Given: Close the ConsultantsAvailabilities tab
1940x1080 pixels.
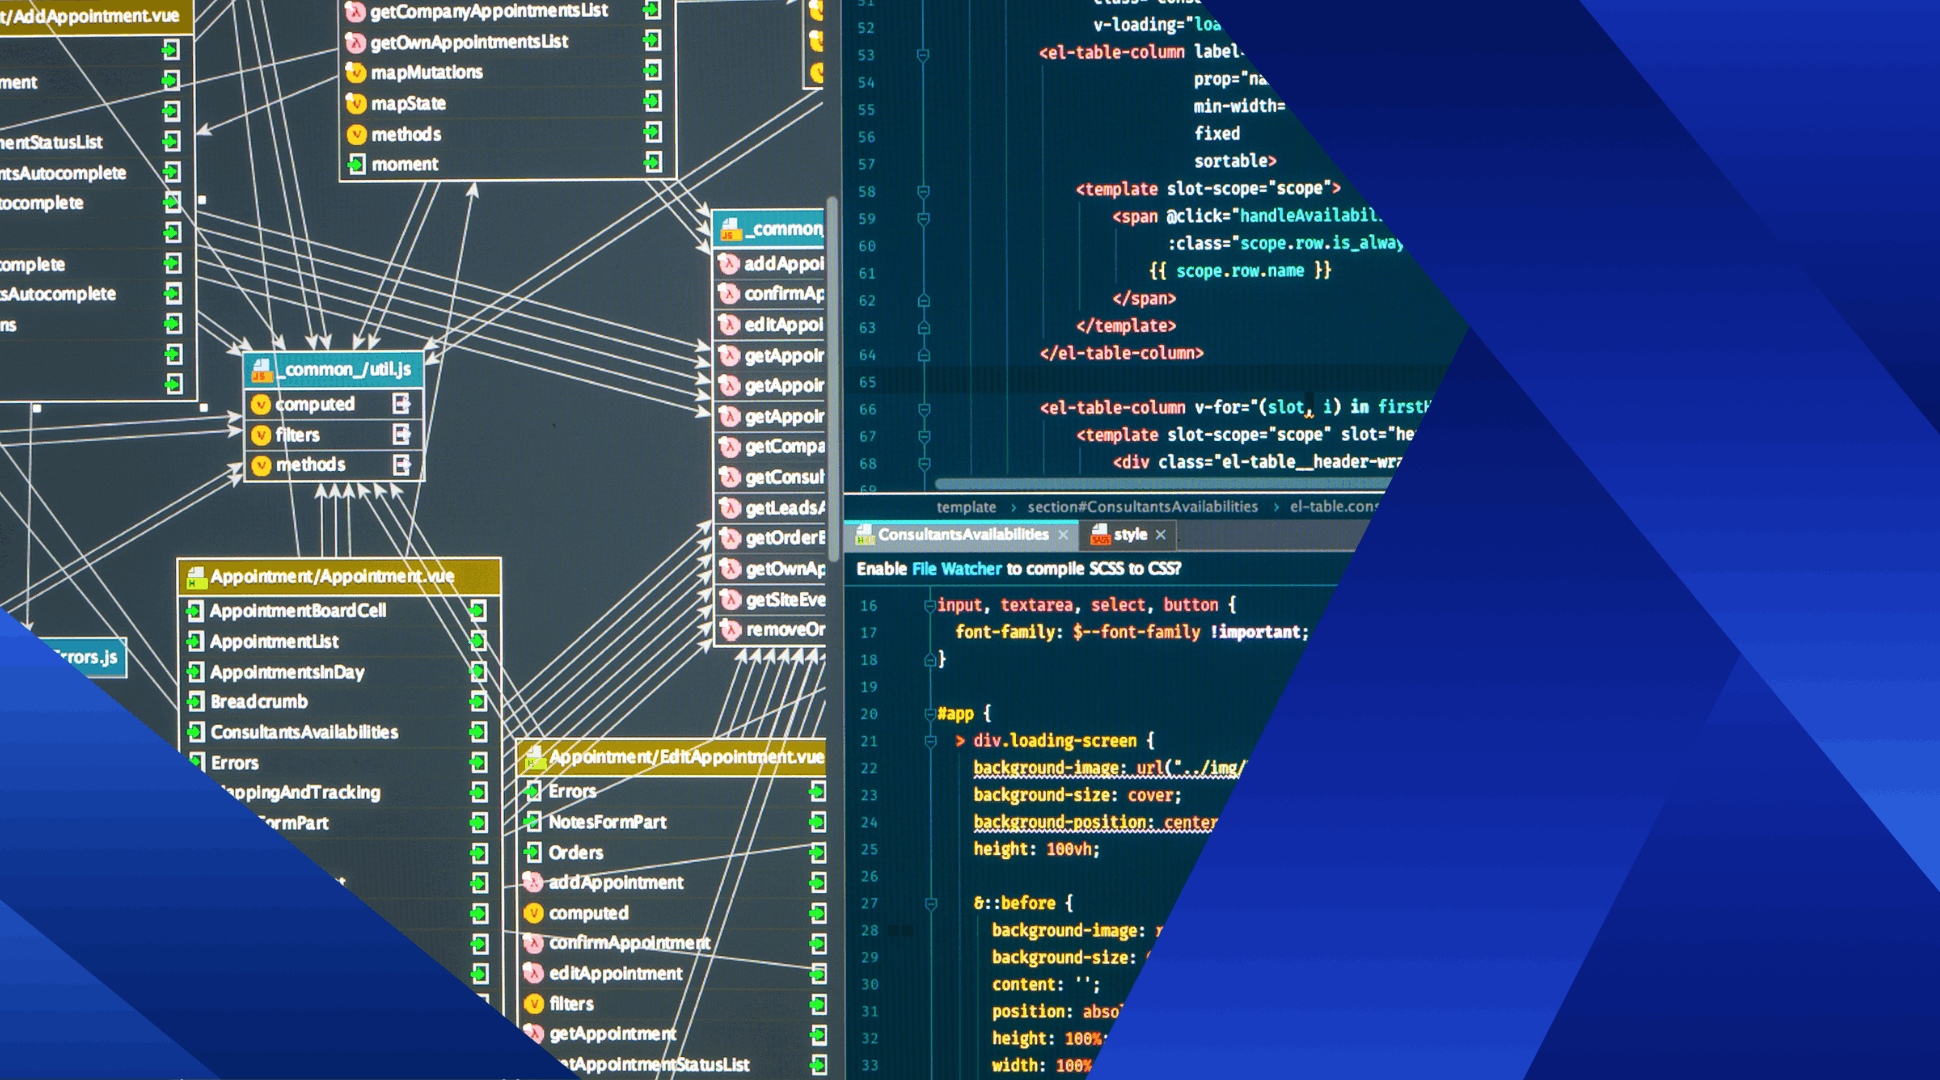Looking at the screenshot, I should tap(1063, 536).
